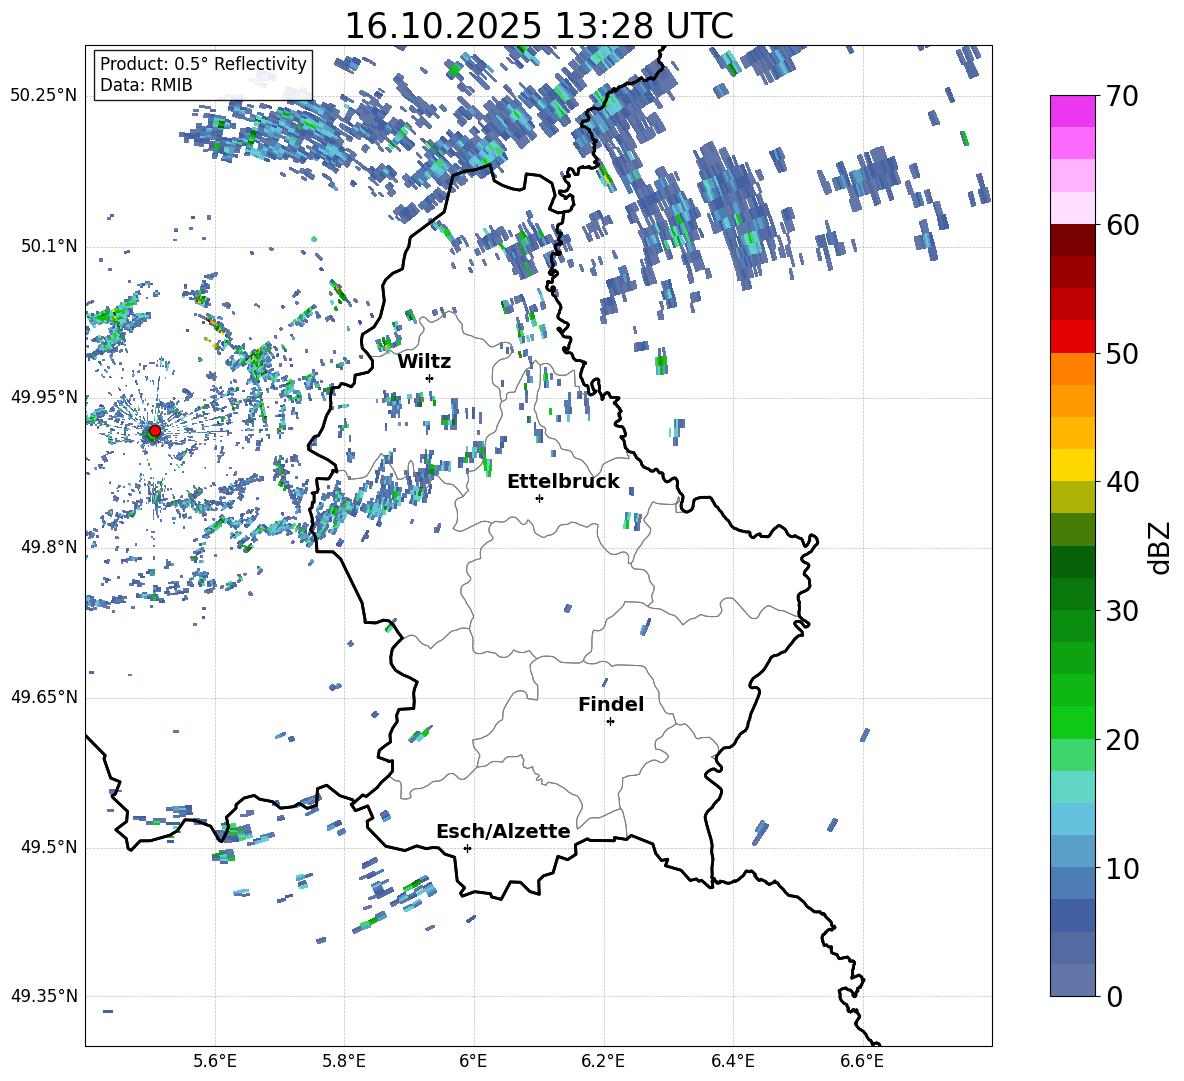
Task: Click the Ettelbruck station cross marker
Action: (539, 498)
